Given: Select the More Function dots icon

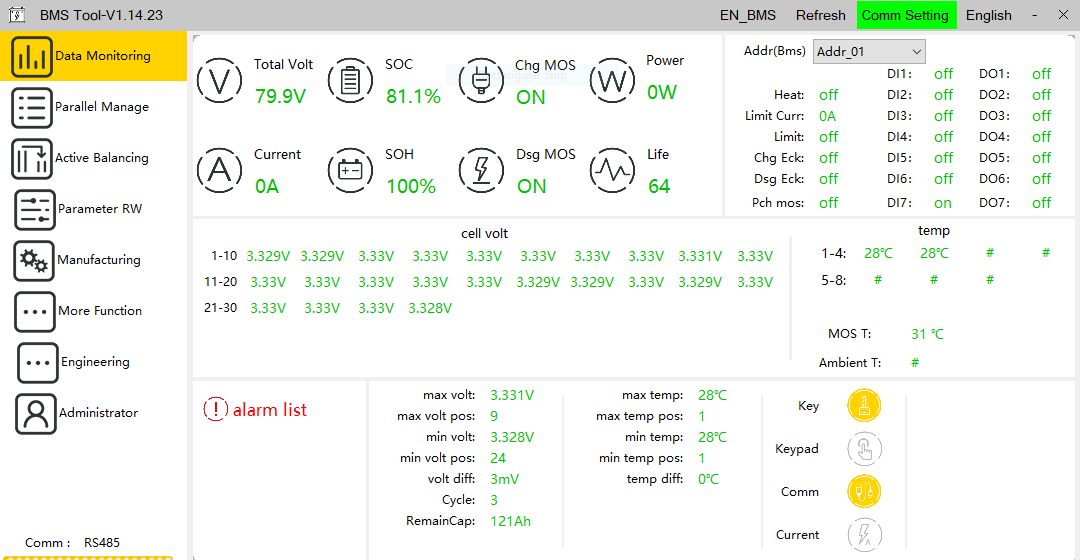Looking at the screenshot, I should pyautogui.click(x=34, y=311).
